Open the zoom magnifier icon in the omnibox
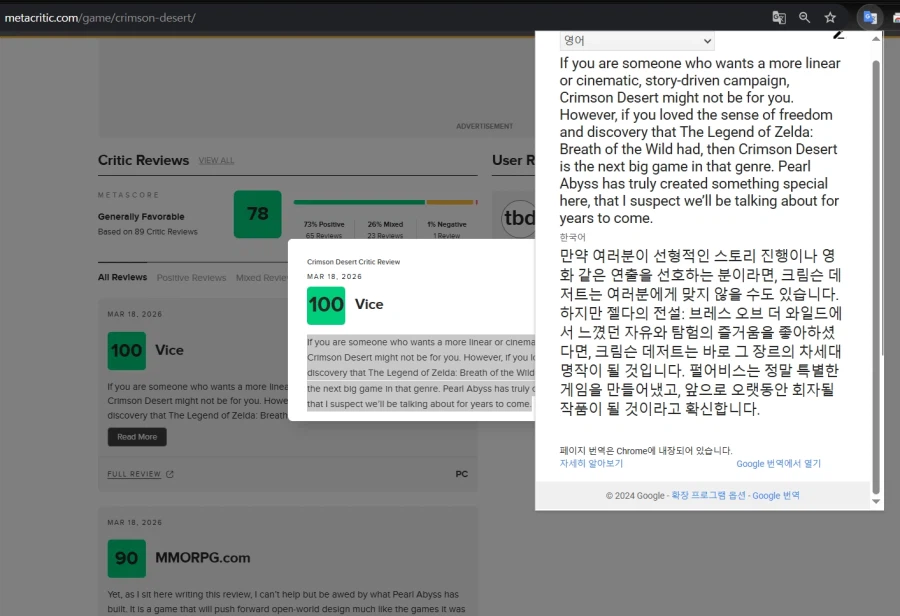900x616 pixels. coord(805,17)
